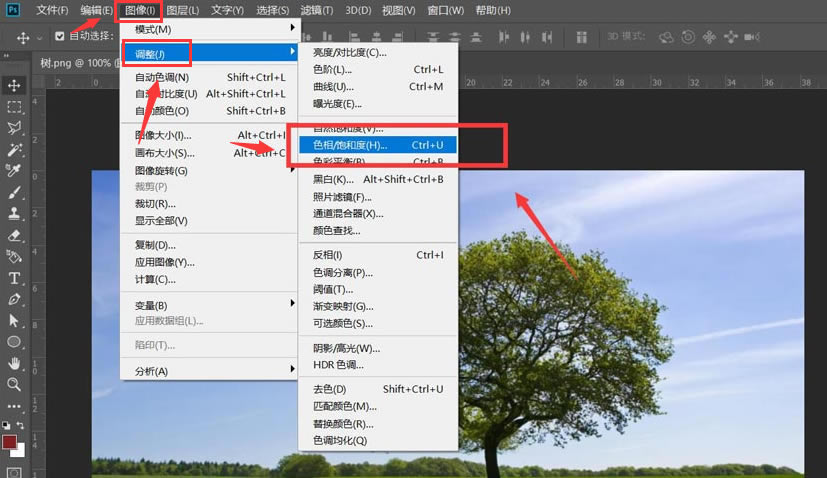The width and height of the screenshot is (827, 478).
Task: Open the 滤镜(T) menu
Action: click(316, 10)
